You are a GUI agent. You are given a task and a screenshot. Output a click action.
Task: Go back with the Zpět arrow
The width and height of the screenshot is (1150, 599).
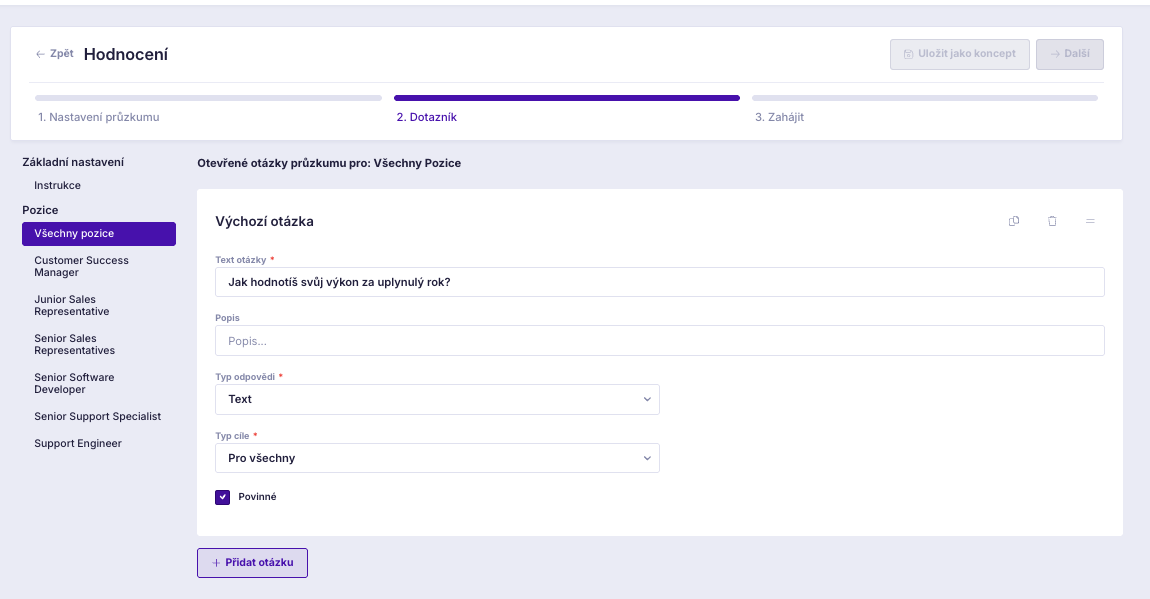click(x=54, y=54)
